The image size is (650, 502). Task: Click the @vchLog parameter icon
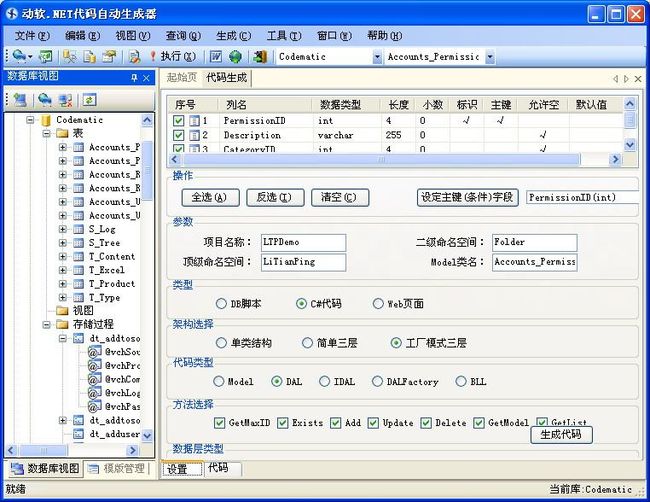[95, 393]
